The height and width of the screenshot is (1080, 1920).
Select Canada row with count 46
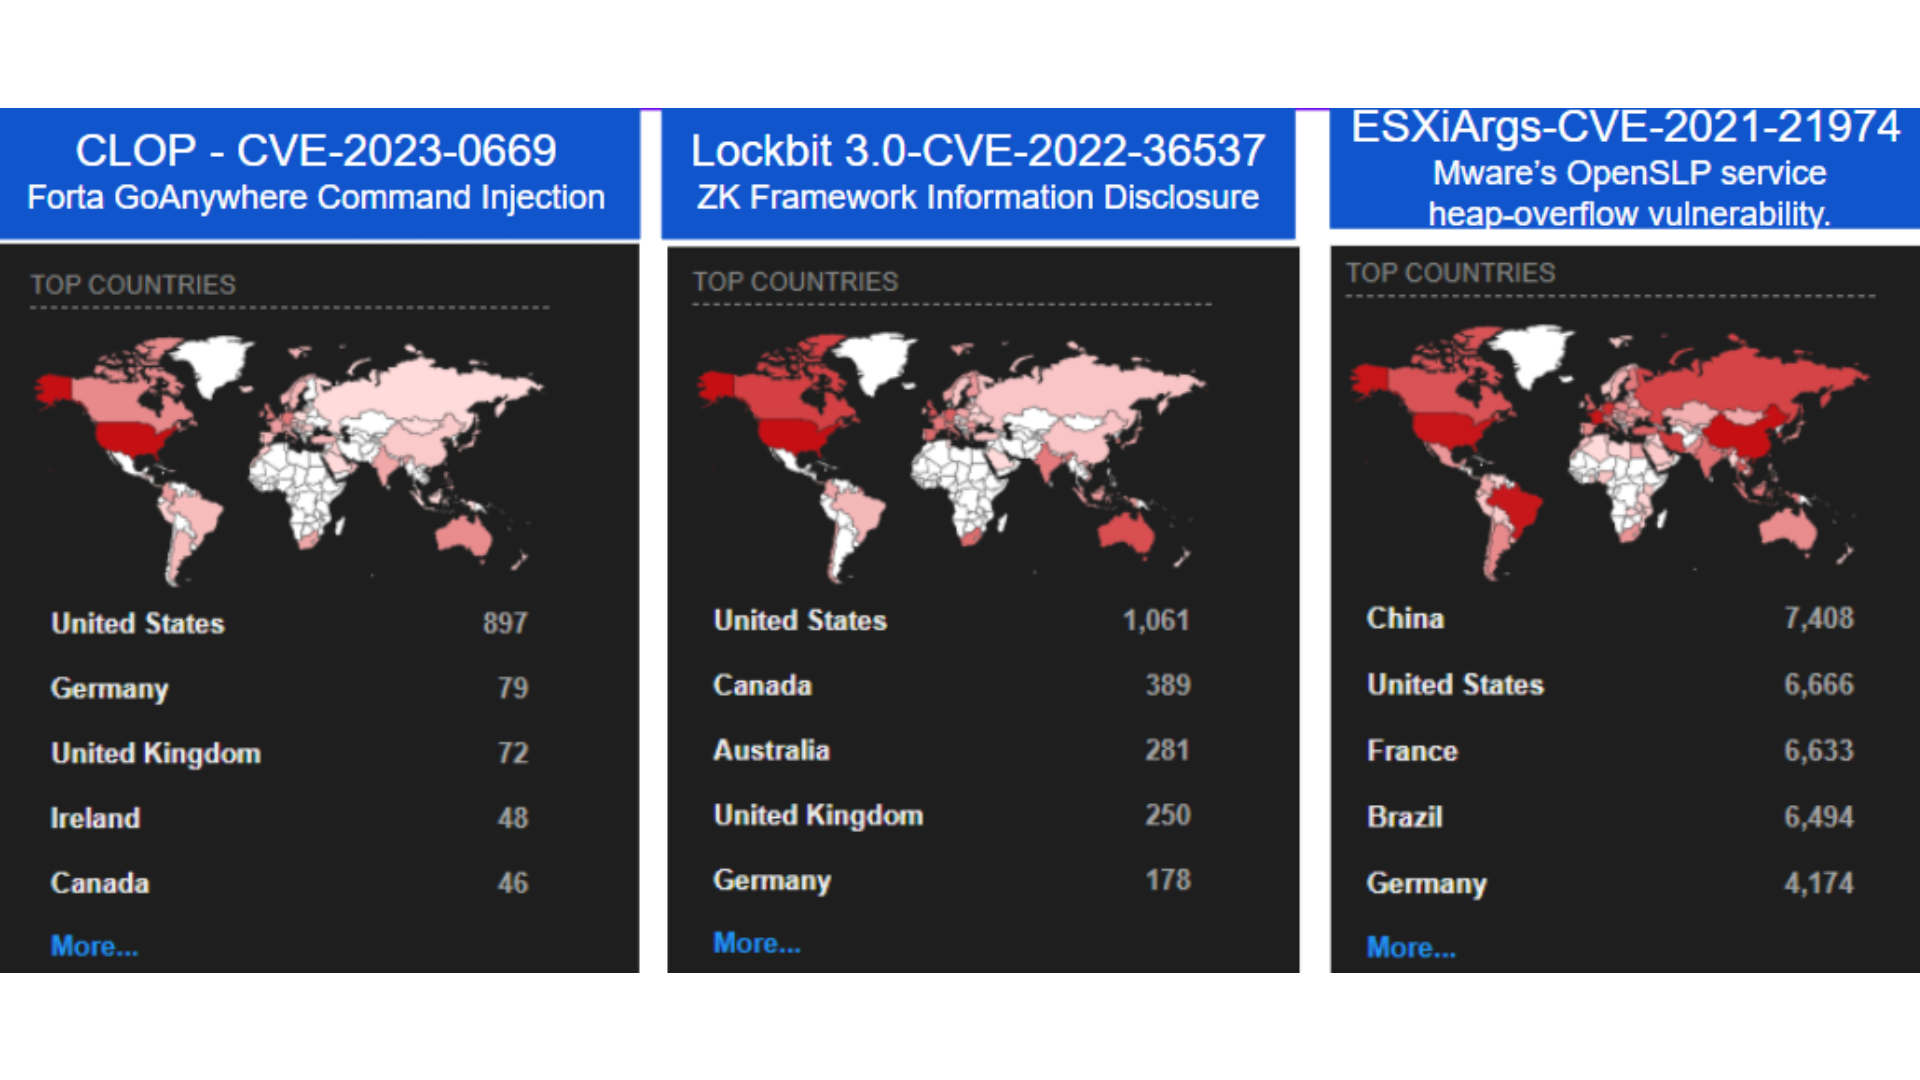coord(289,883)
